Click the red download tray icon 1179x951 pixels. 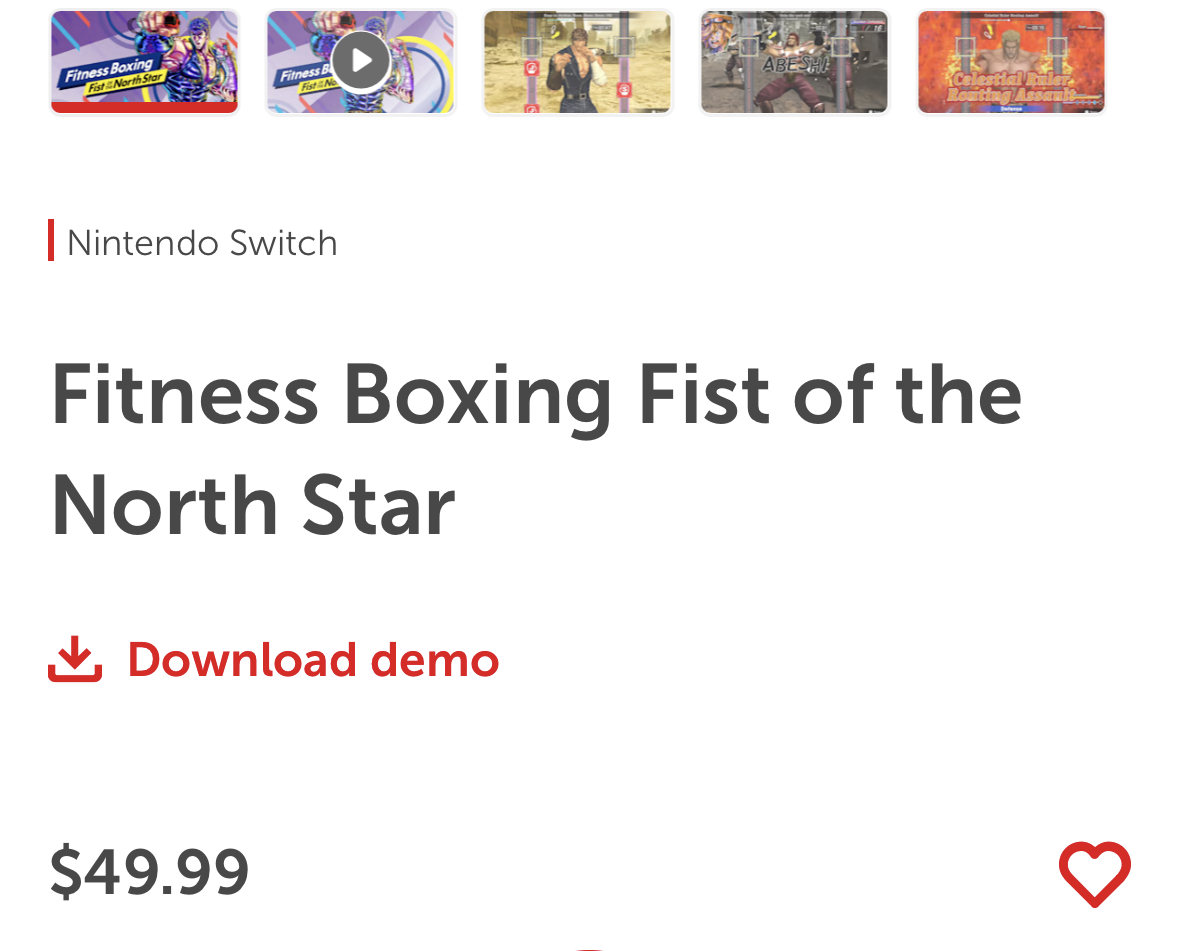[x=75, y=660]
